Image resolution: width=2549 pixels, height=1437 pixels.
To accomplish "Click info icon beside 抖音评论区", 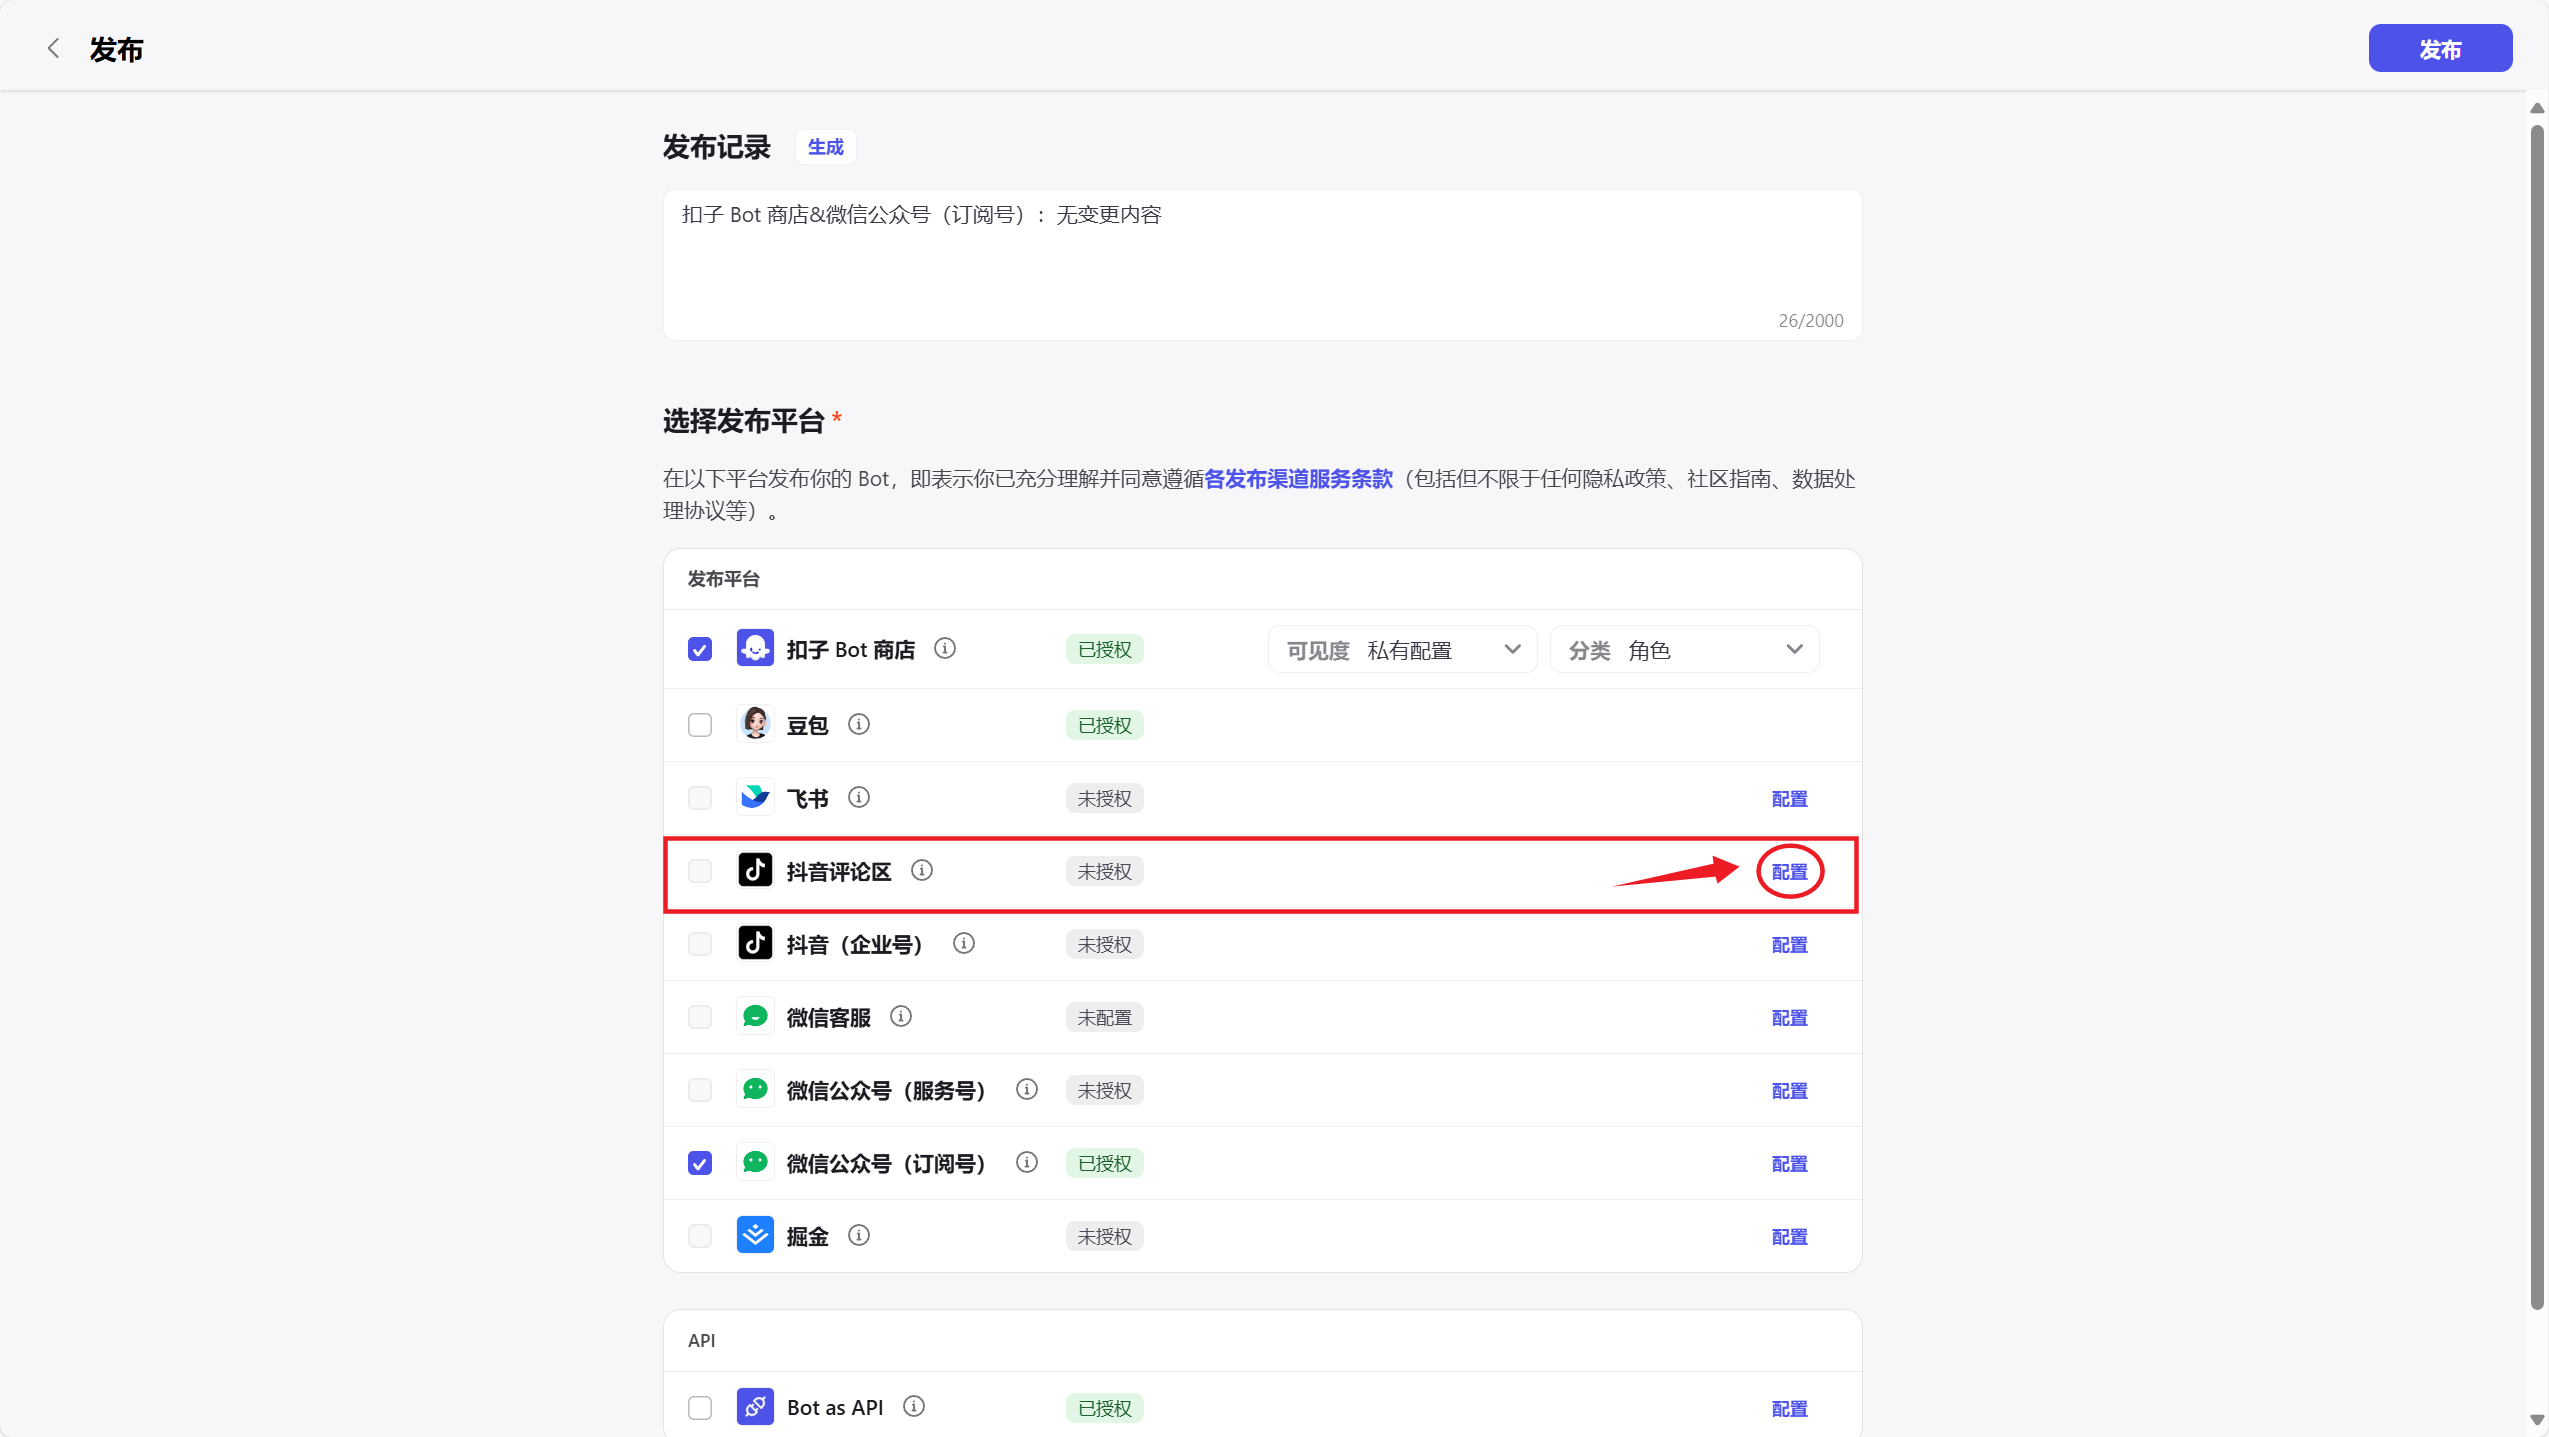I will (922, 870).
